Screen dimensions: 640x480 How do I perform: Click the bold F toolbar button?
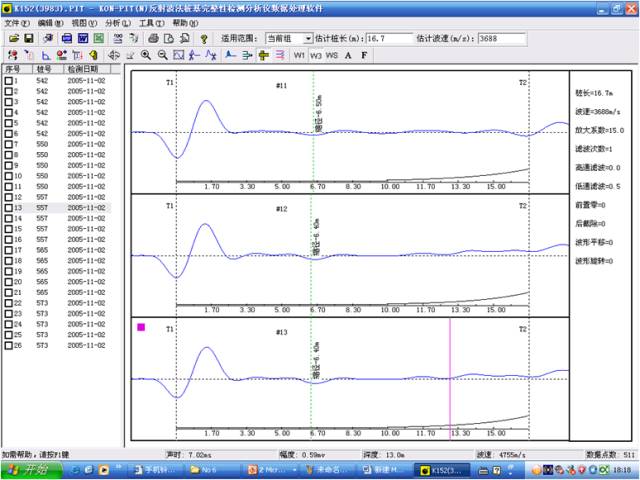click(x=364, y=55)
